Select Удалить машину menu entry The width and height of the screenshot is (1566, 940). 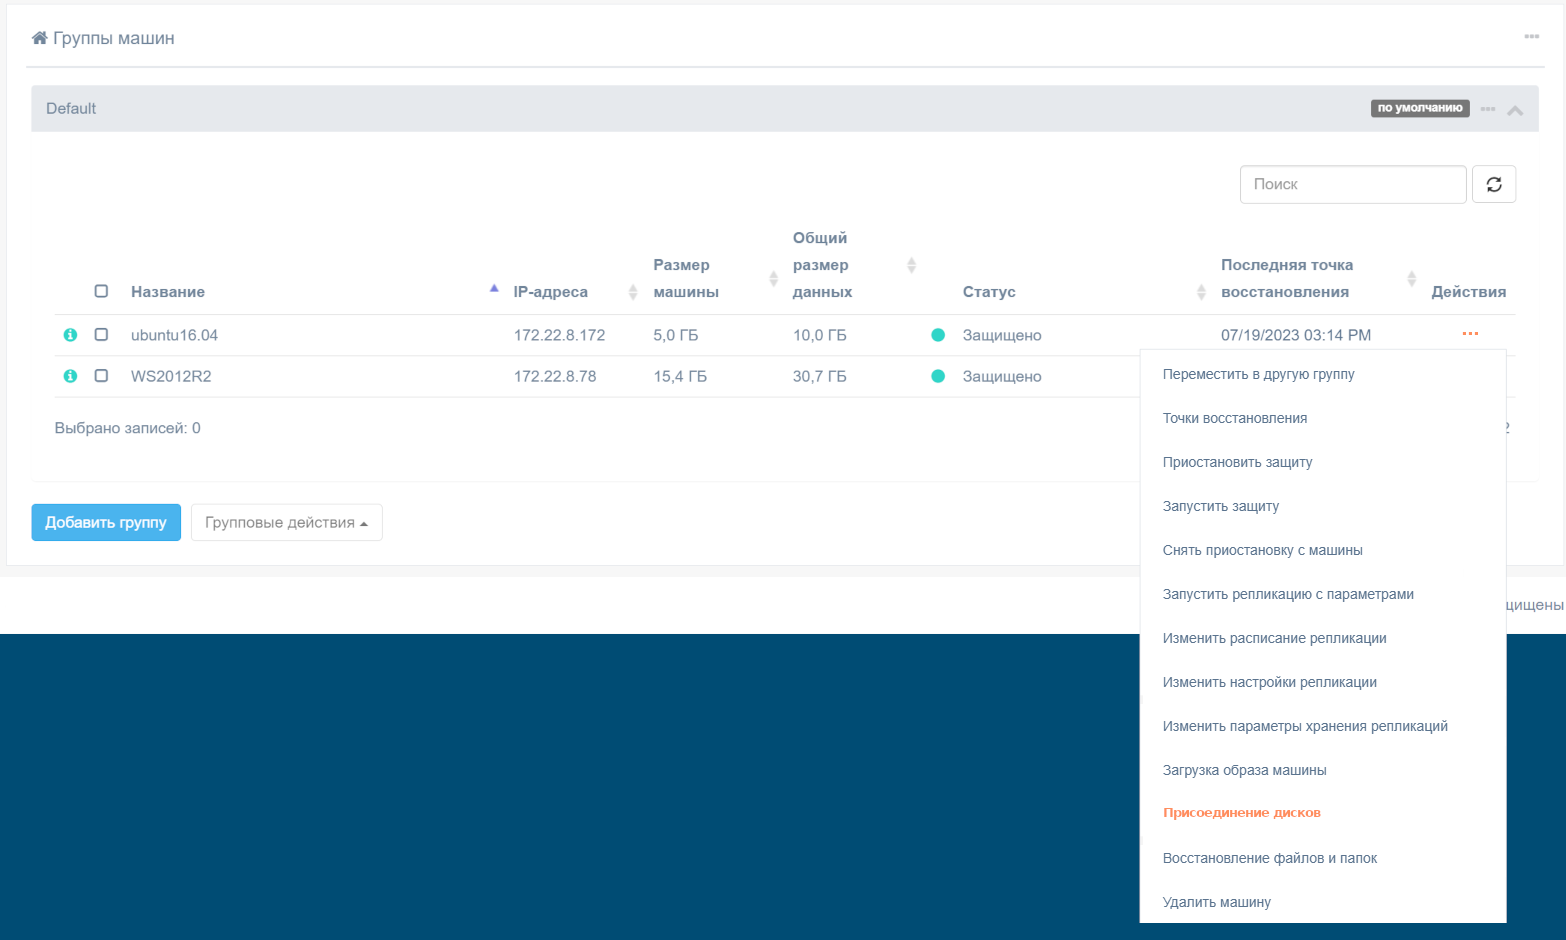pyautogui.click(x=1217, y=902)
